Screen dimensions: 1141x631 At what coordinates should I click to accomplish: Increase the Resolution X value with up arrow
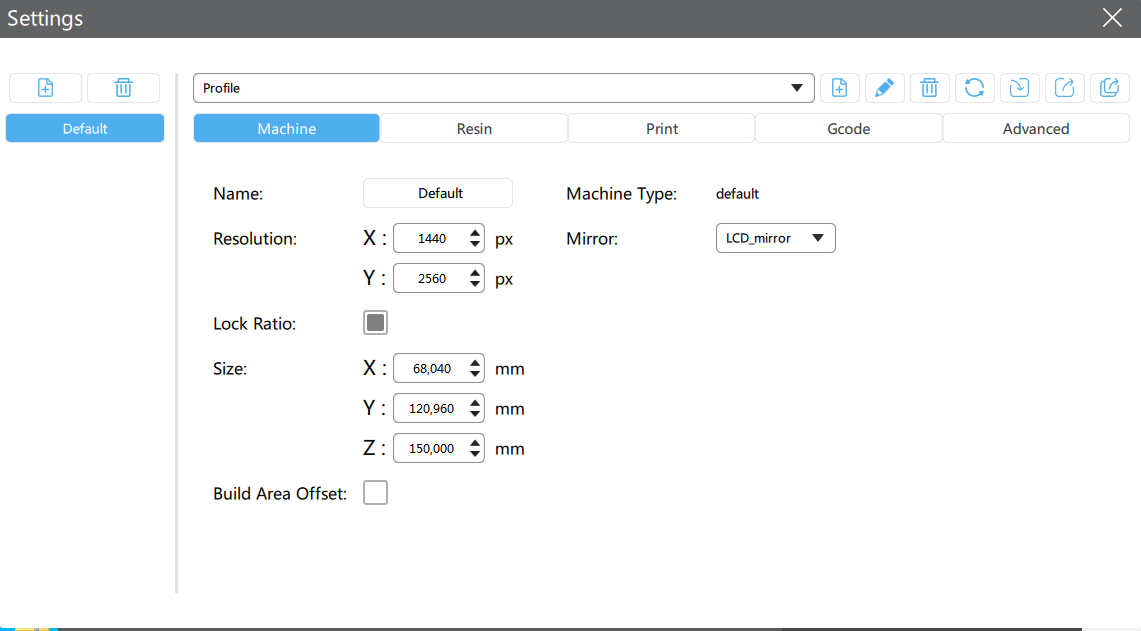click(x=475, y=233)
